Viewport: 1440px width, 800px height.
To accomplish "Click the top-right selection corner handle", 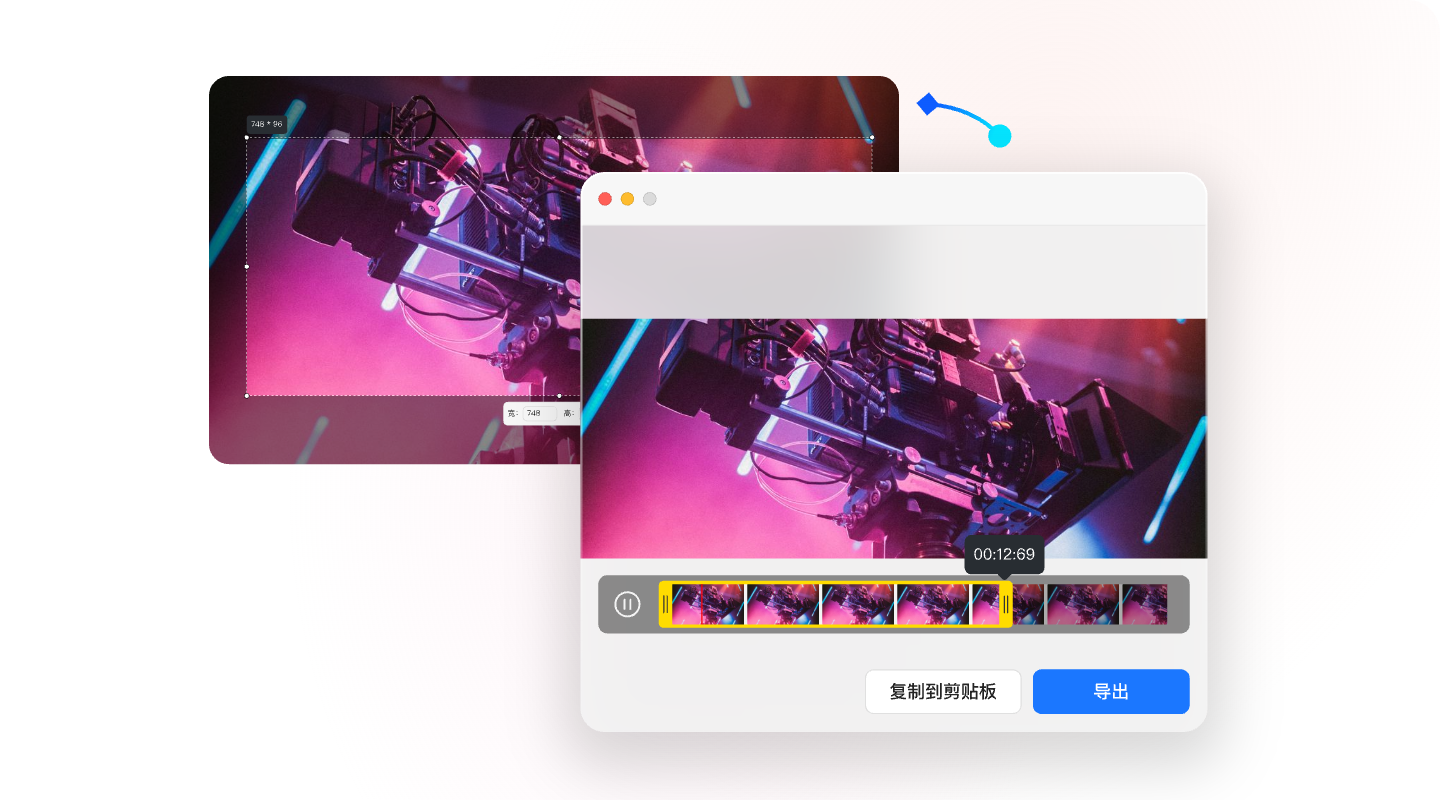I will coord(871,138).
